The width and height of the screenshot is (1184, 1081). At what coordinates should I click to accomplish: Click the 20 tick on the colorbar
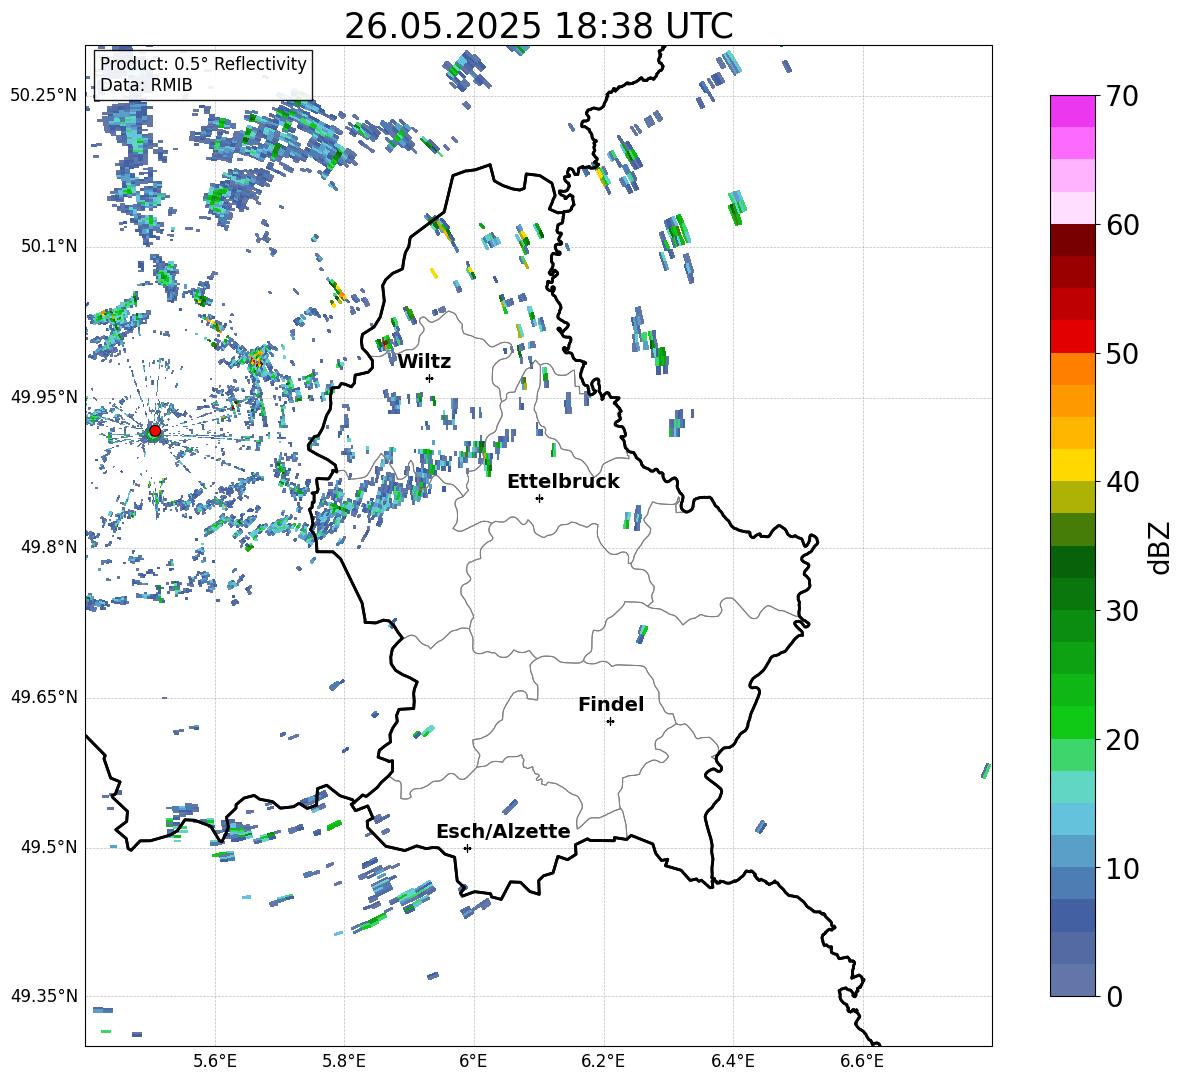[x=1122, y=739]
